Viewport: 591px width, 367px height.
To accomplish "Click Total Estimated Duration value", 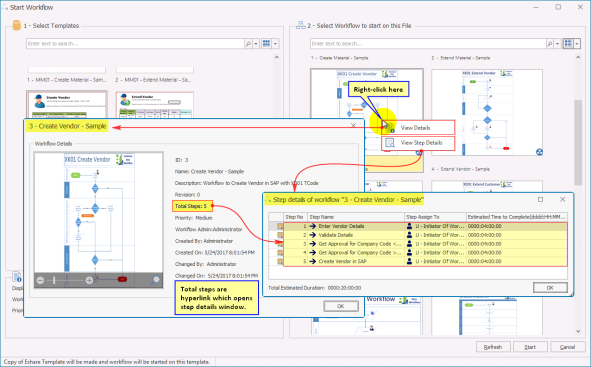I will [344, 288].
